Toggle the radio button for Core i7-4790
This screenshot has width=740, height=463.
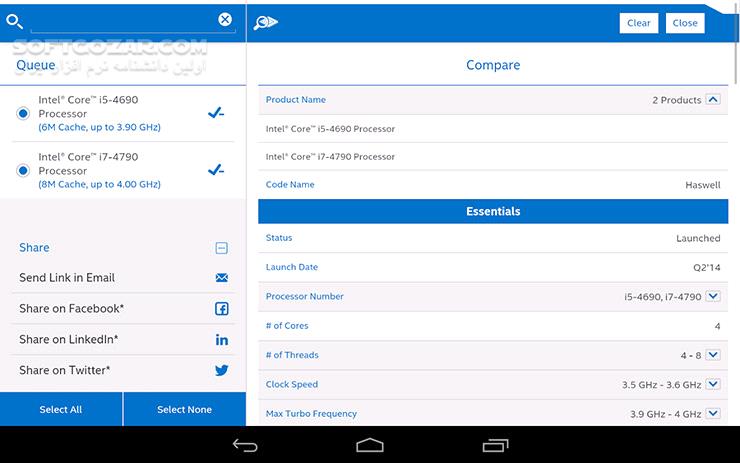point(23,170)
